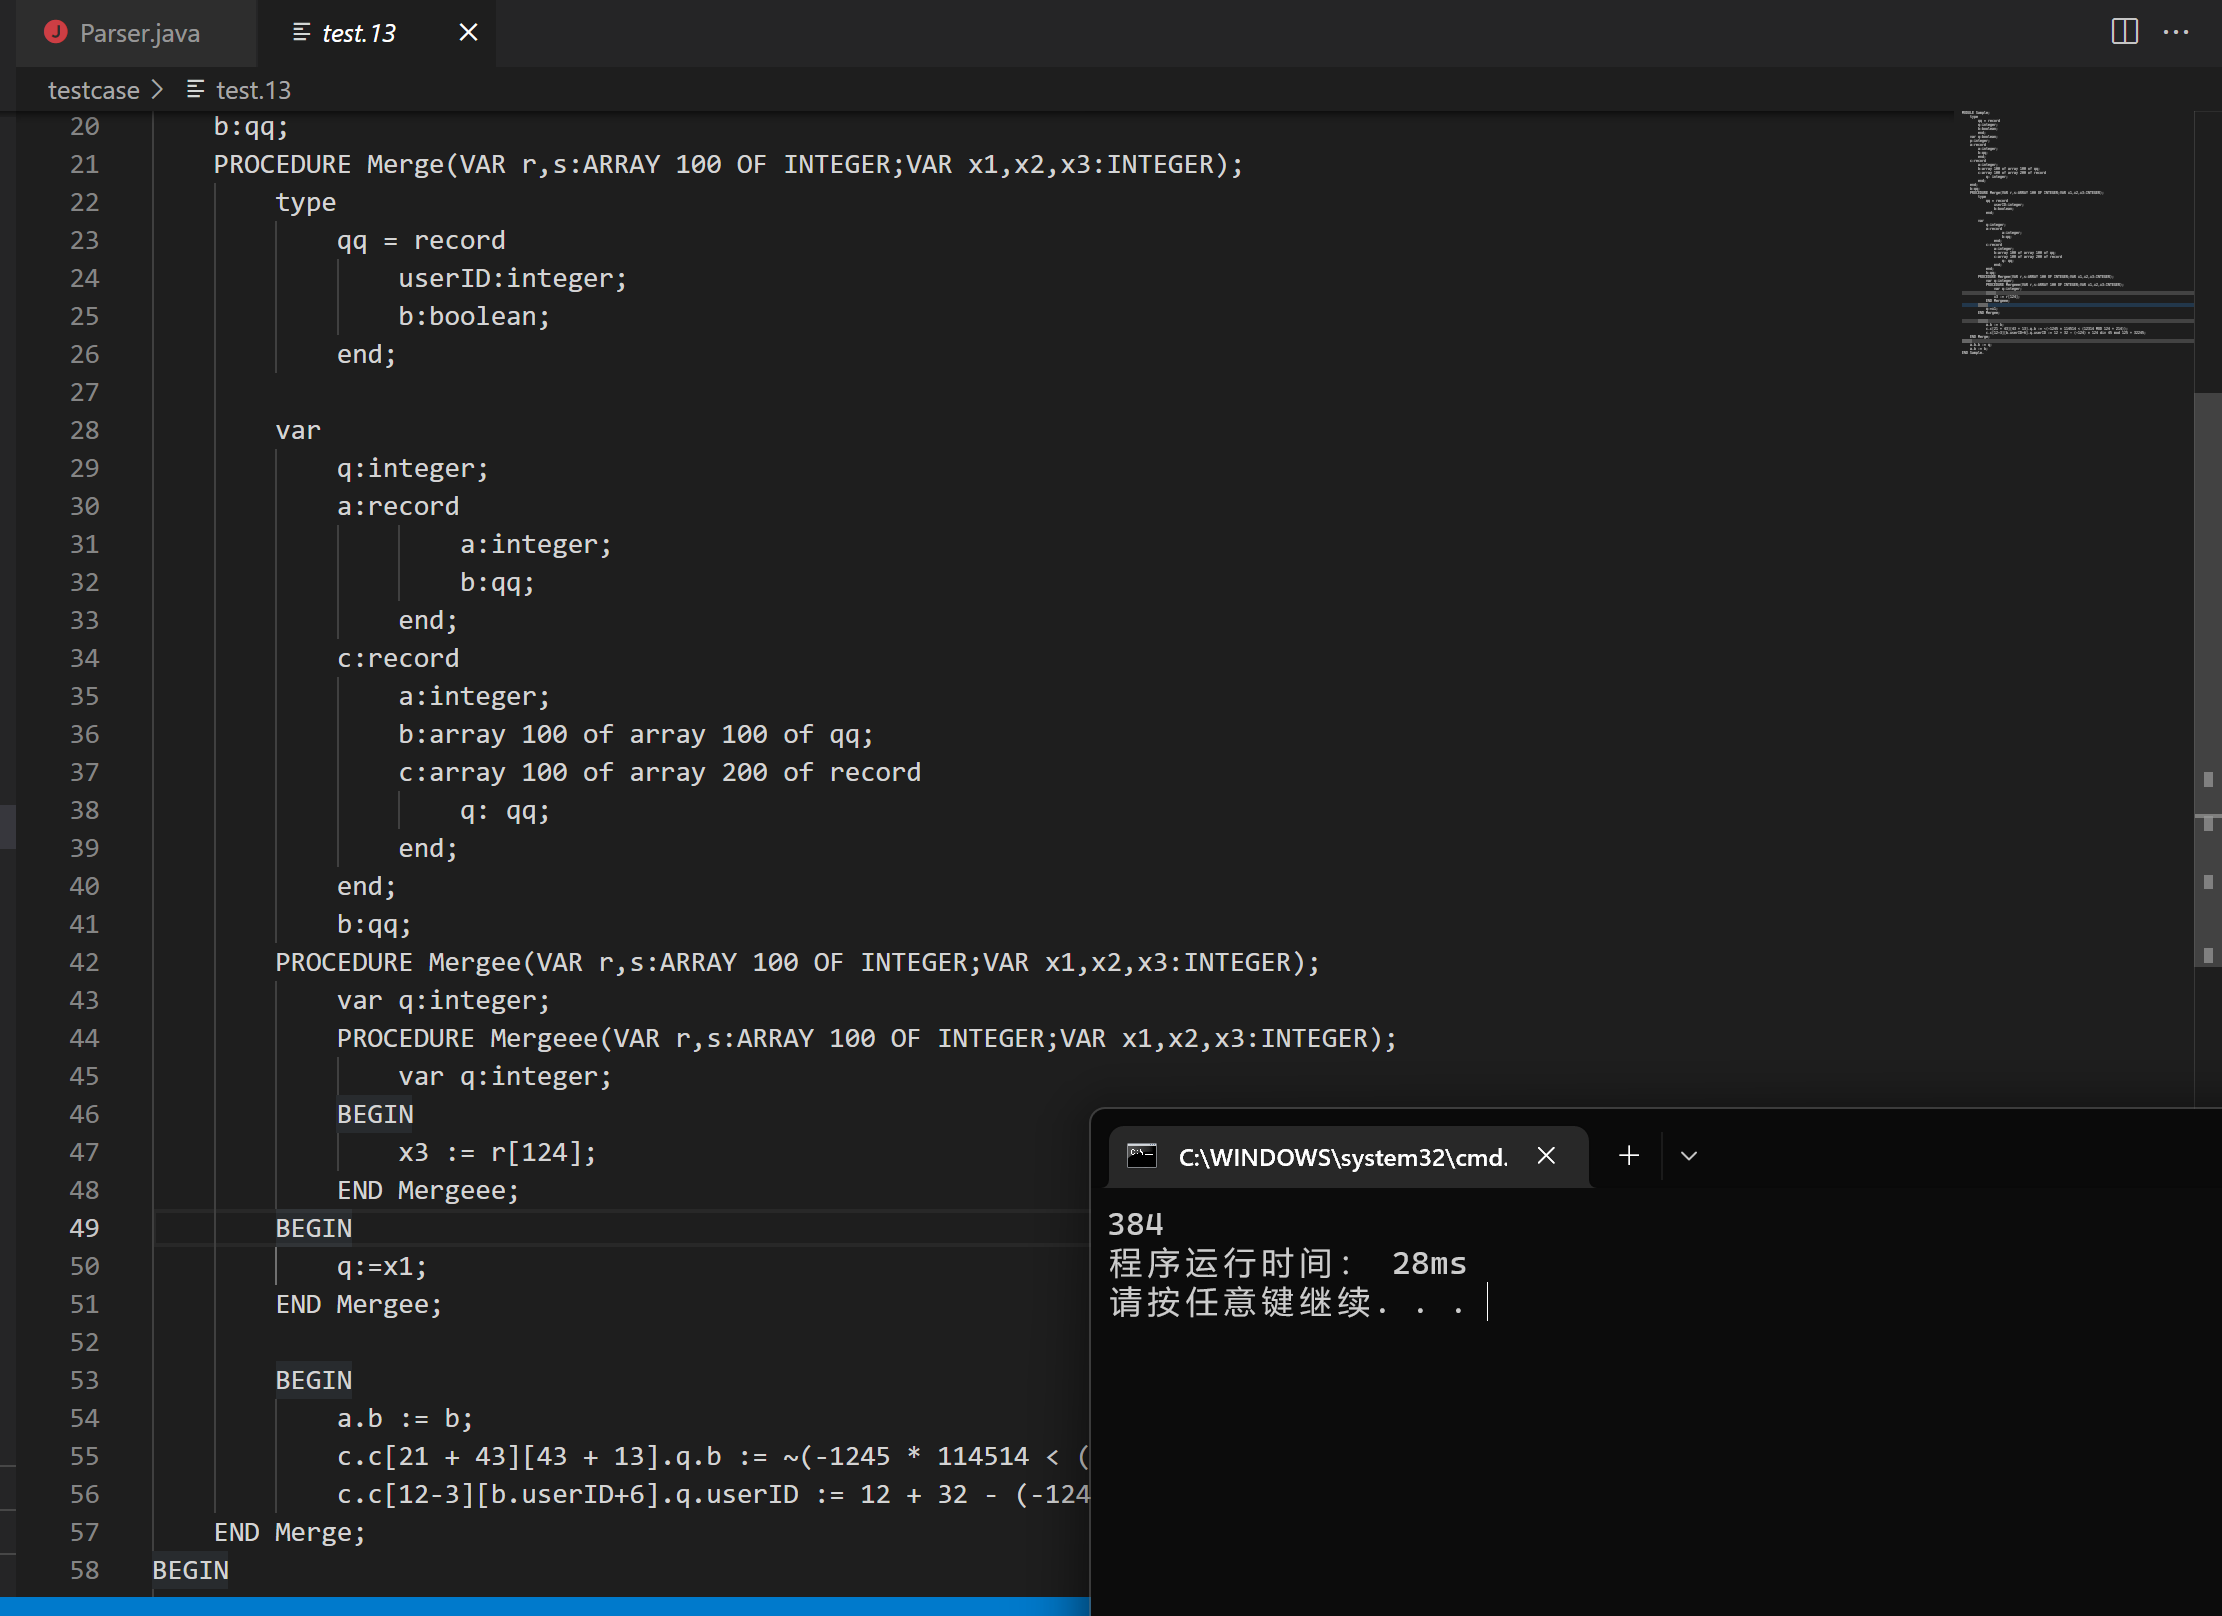Click 'END Merge;' on line 57
This screenshot has width=2222, height=1616.
[x=290, y=1532]
